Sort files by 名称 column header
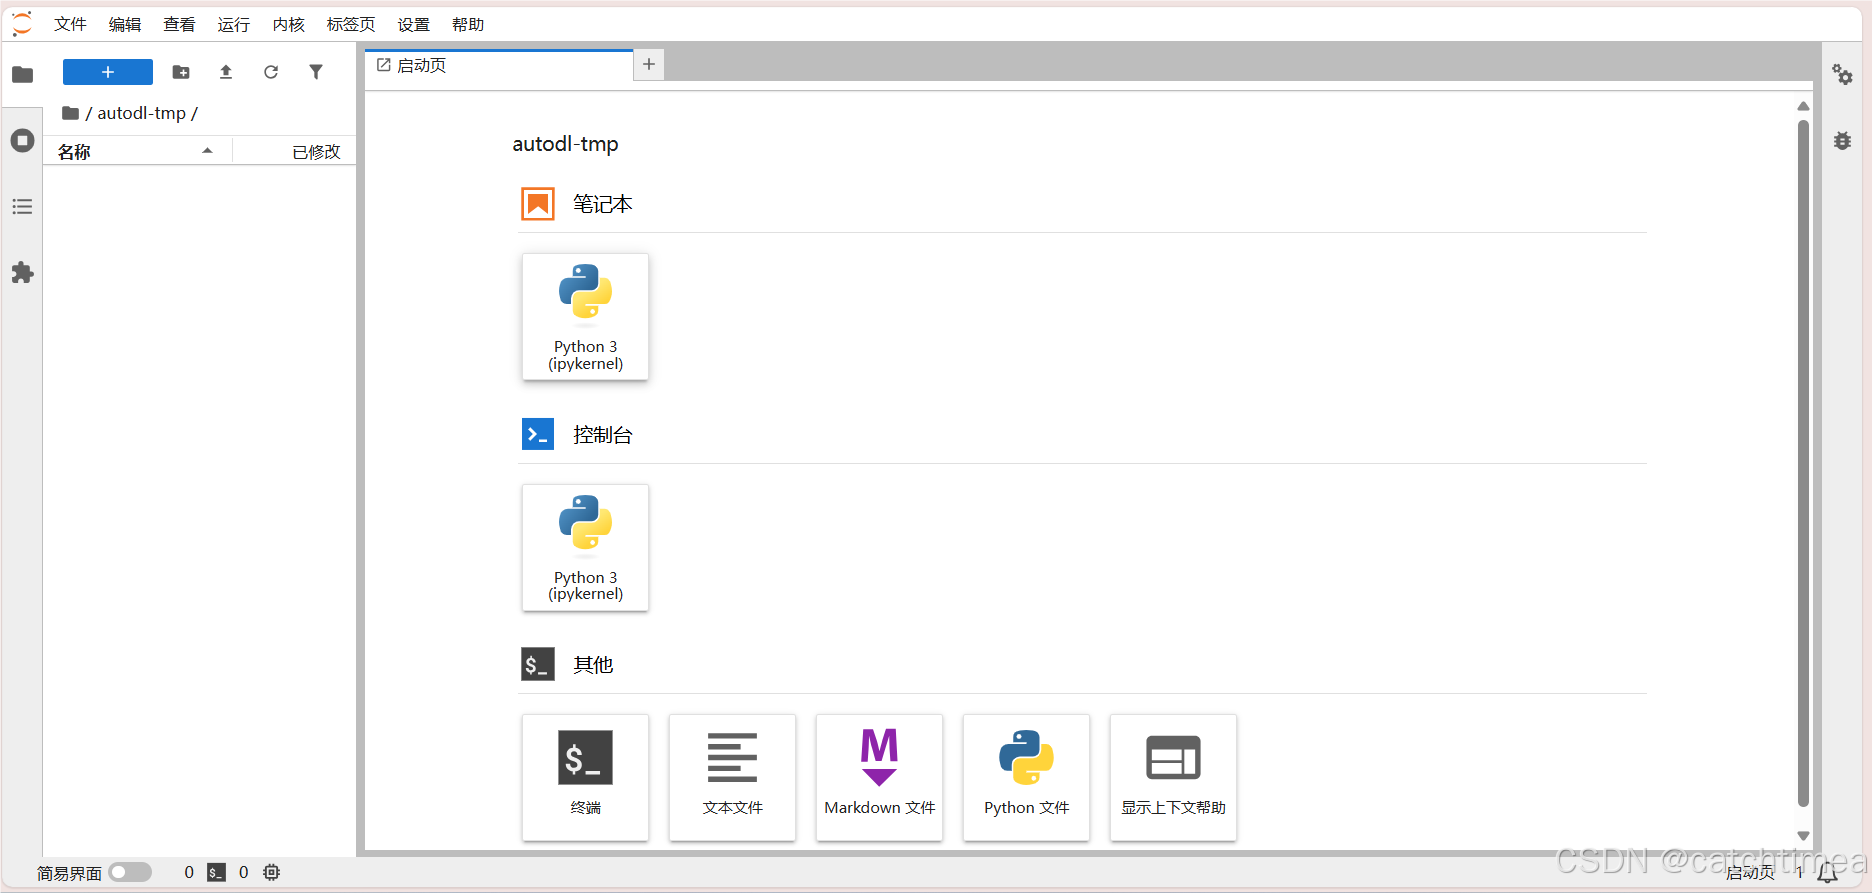1872x893 pixels. point(137,151)
